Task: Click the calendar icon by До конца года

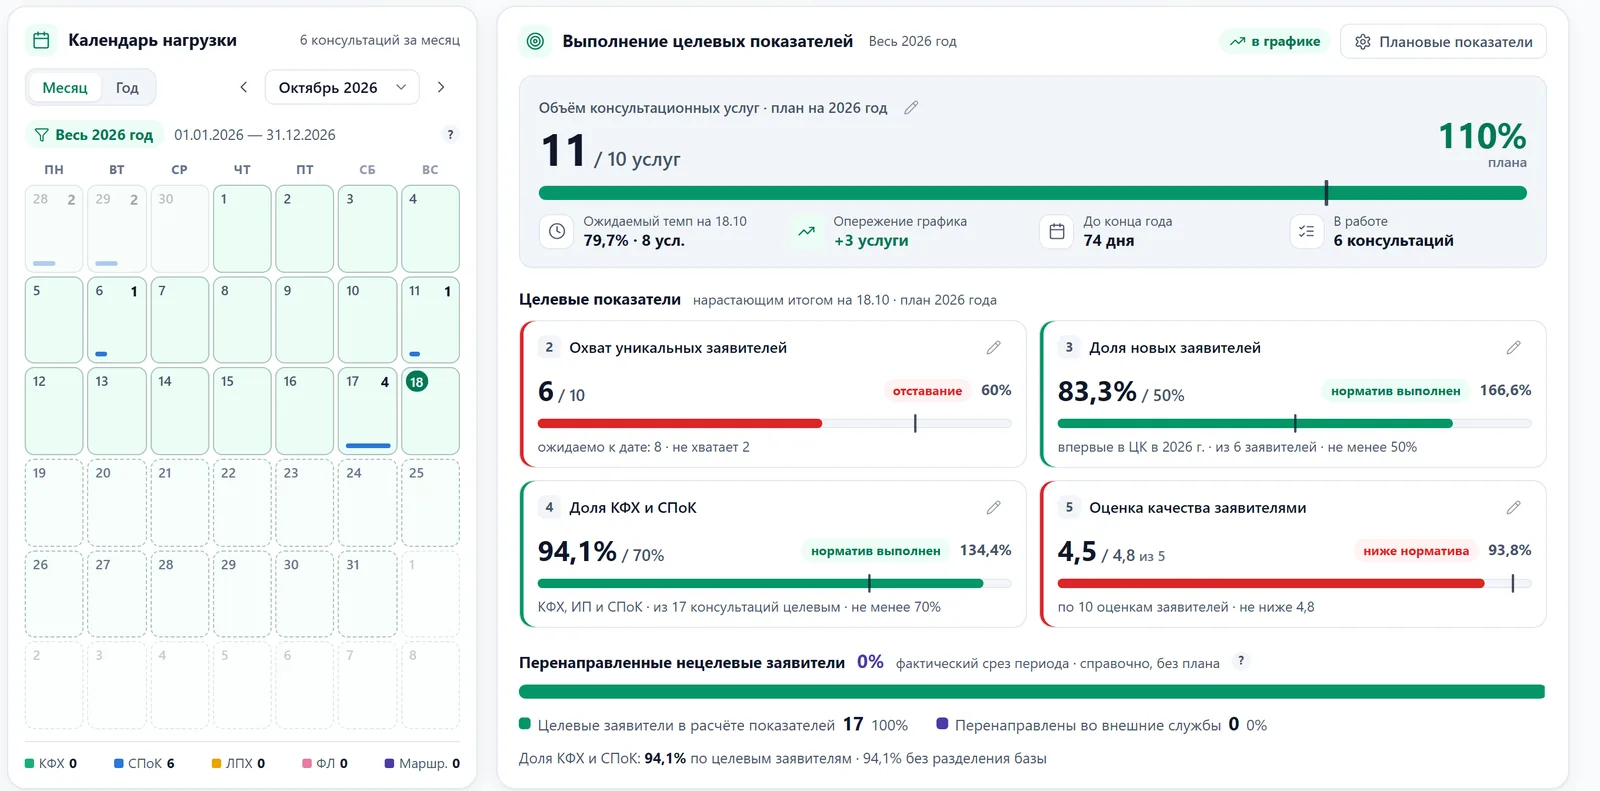Action: point(1057,231)
